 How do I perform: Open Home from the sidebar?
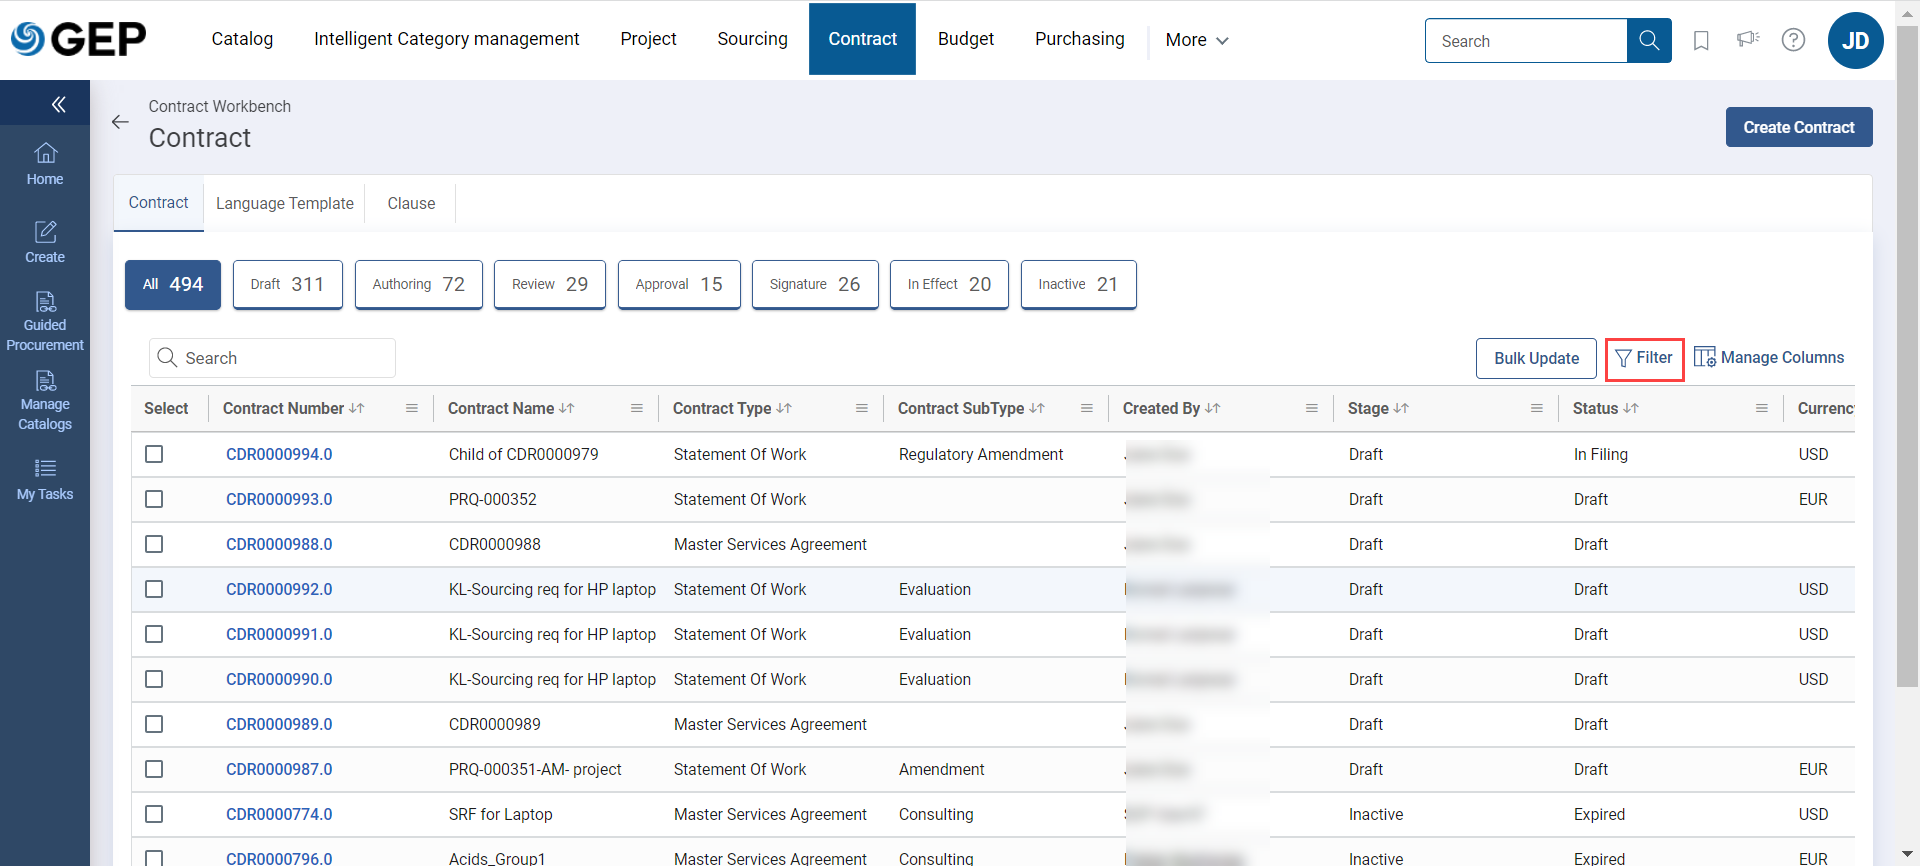click(45, 165)
